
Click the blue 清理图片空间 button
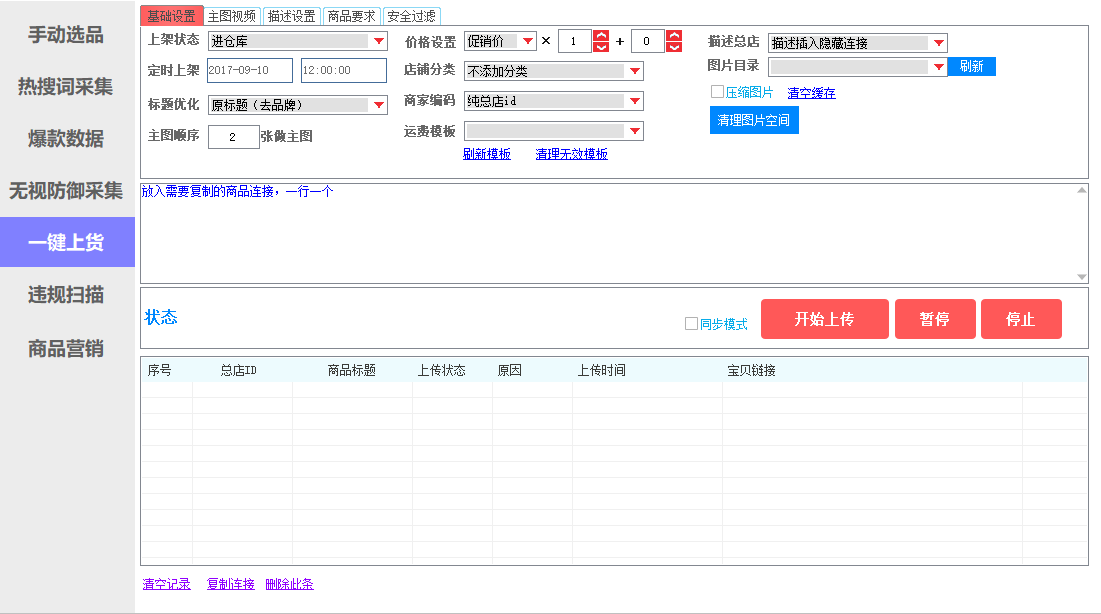(x=754, y=120)
